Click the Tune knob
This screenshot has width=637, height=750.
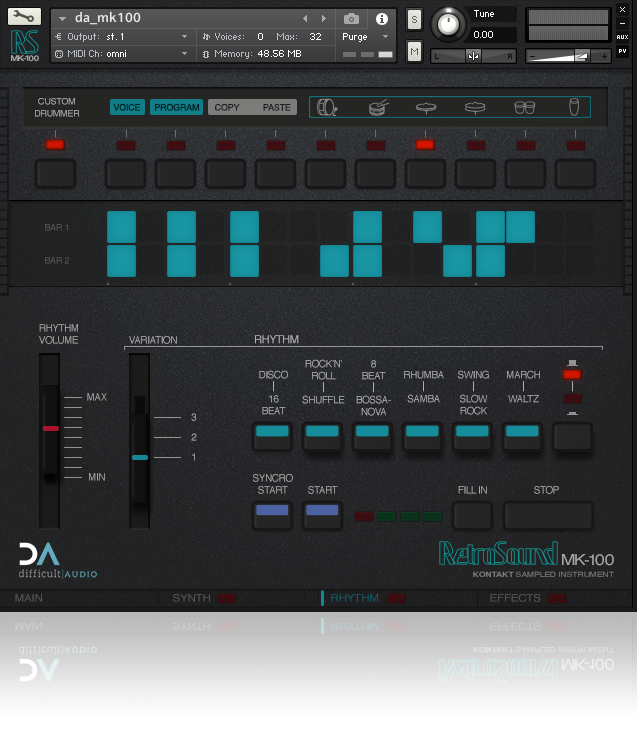click(448, 24)
